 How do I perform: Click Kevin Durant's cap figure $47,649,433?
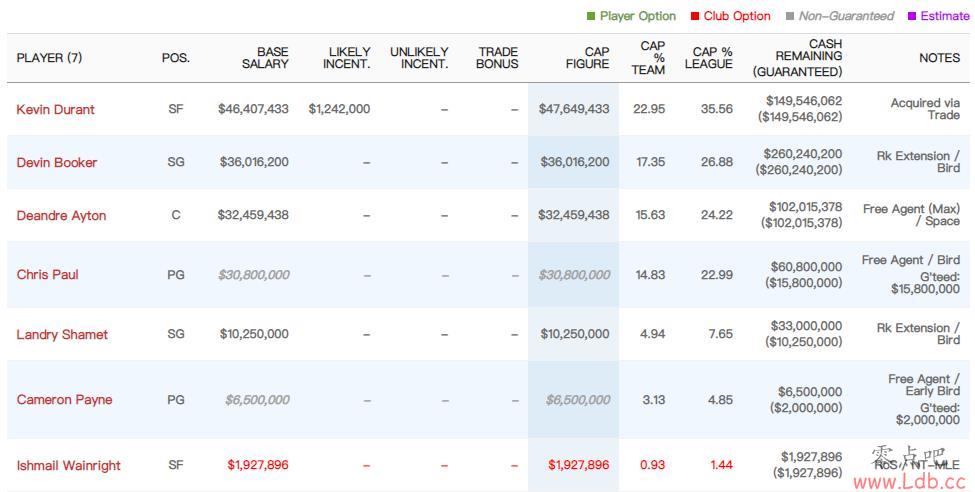(574, 109)
